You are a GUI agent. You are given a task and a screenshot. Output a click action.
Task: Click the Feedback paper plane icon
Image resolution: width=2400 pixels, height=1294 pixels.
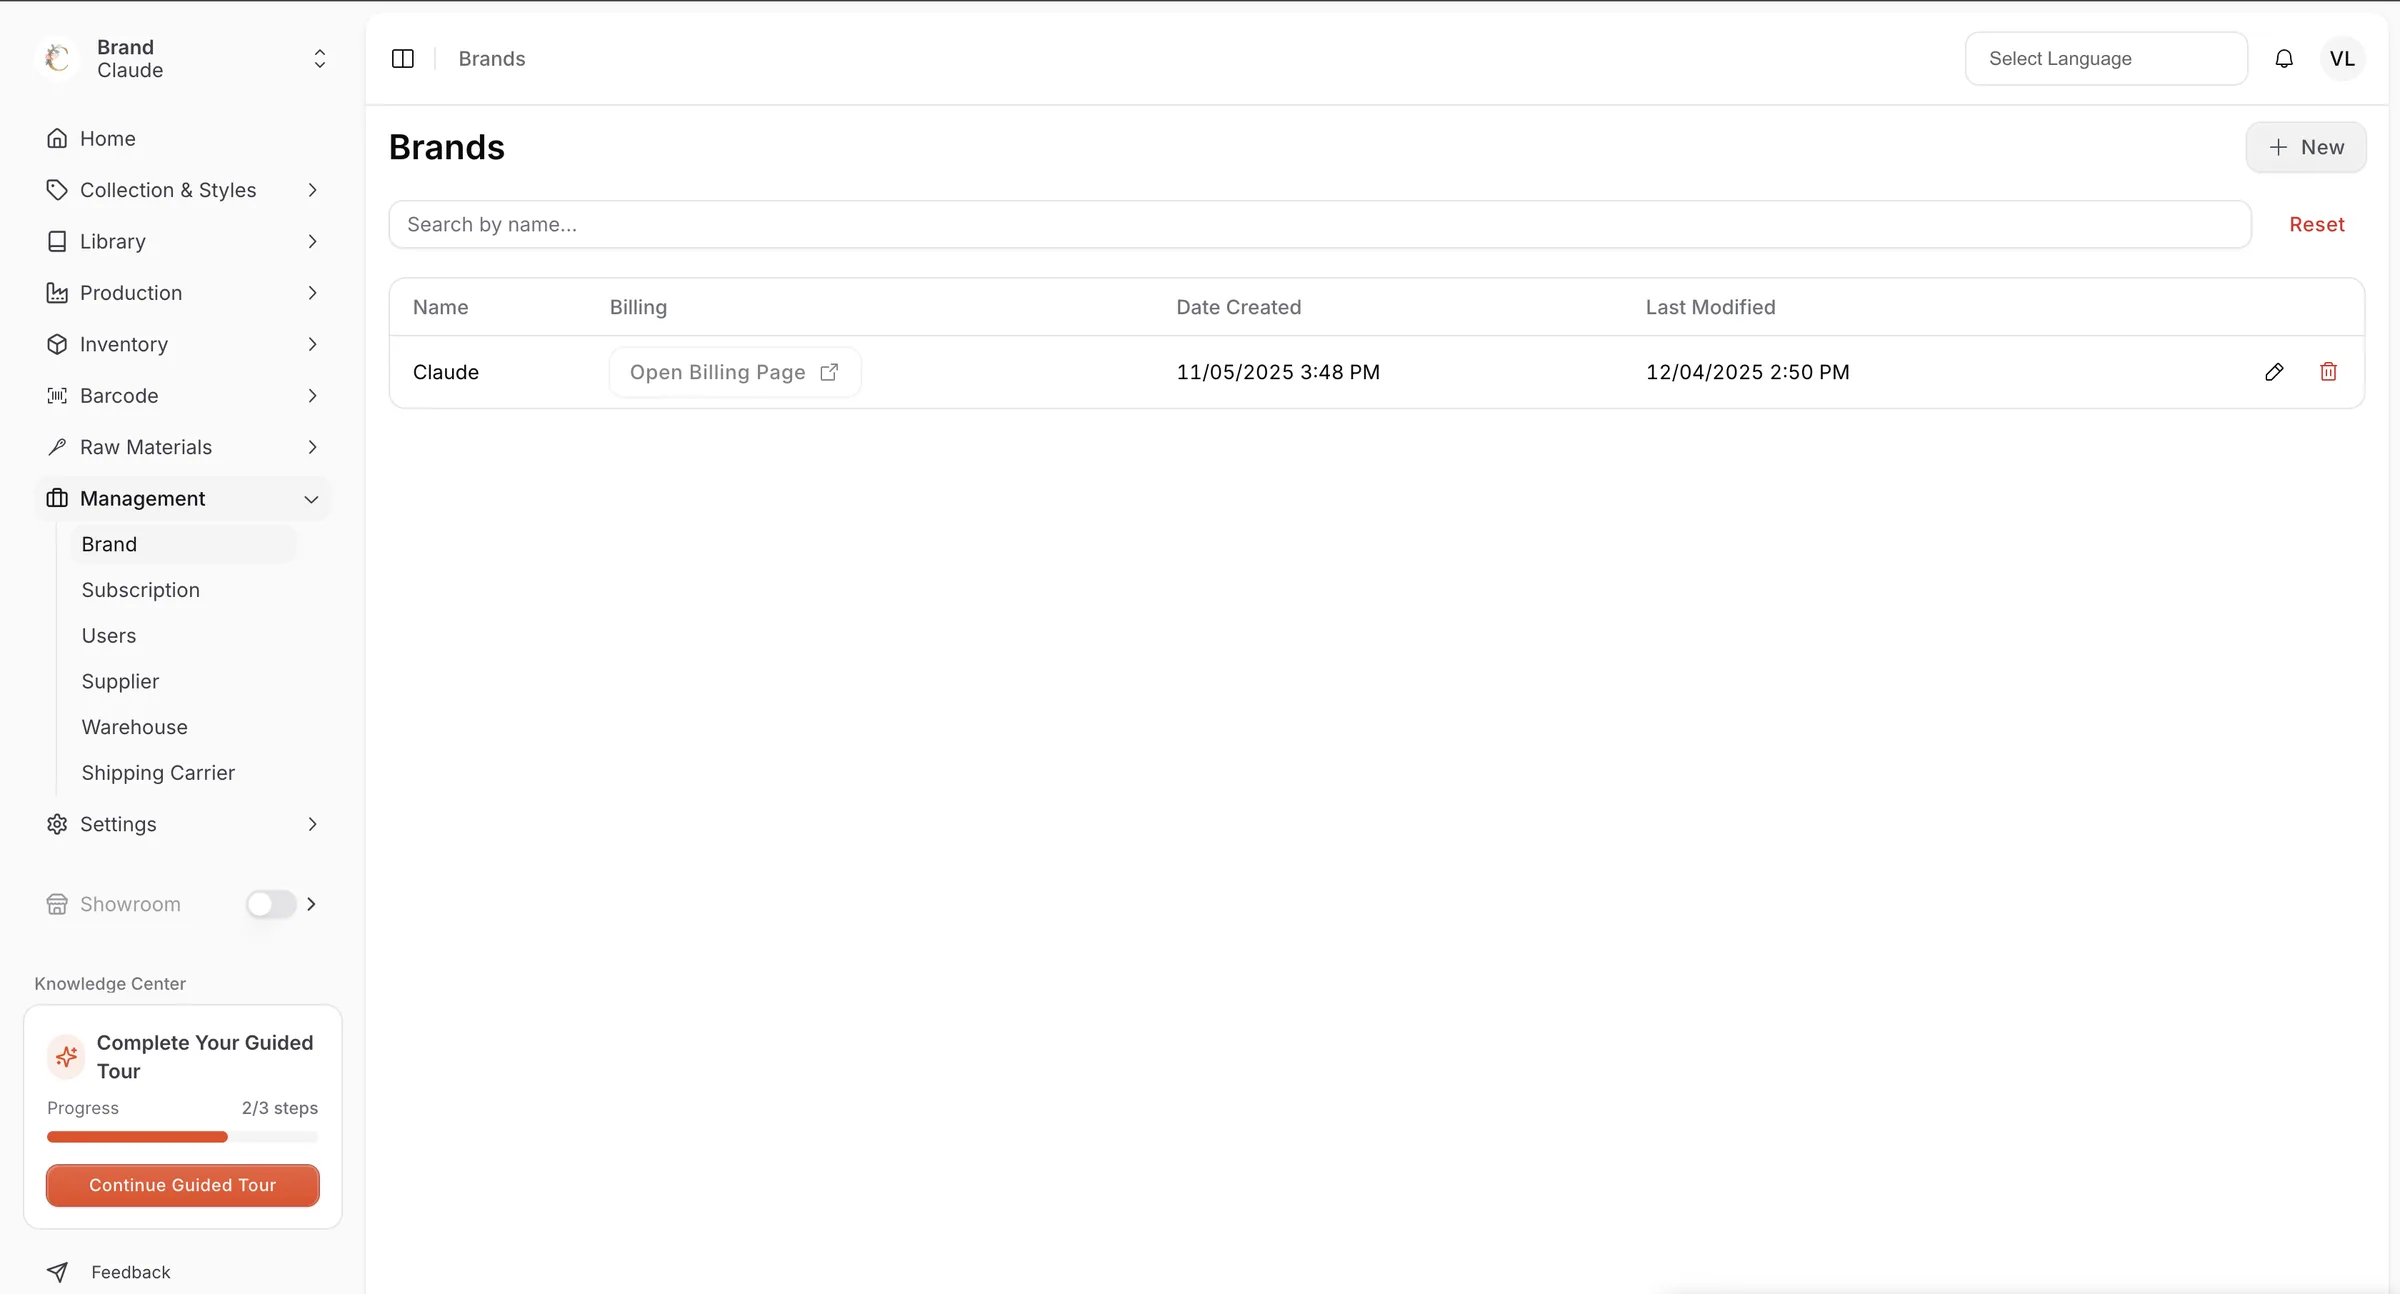tap(57, 1272)
